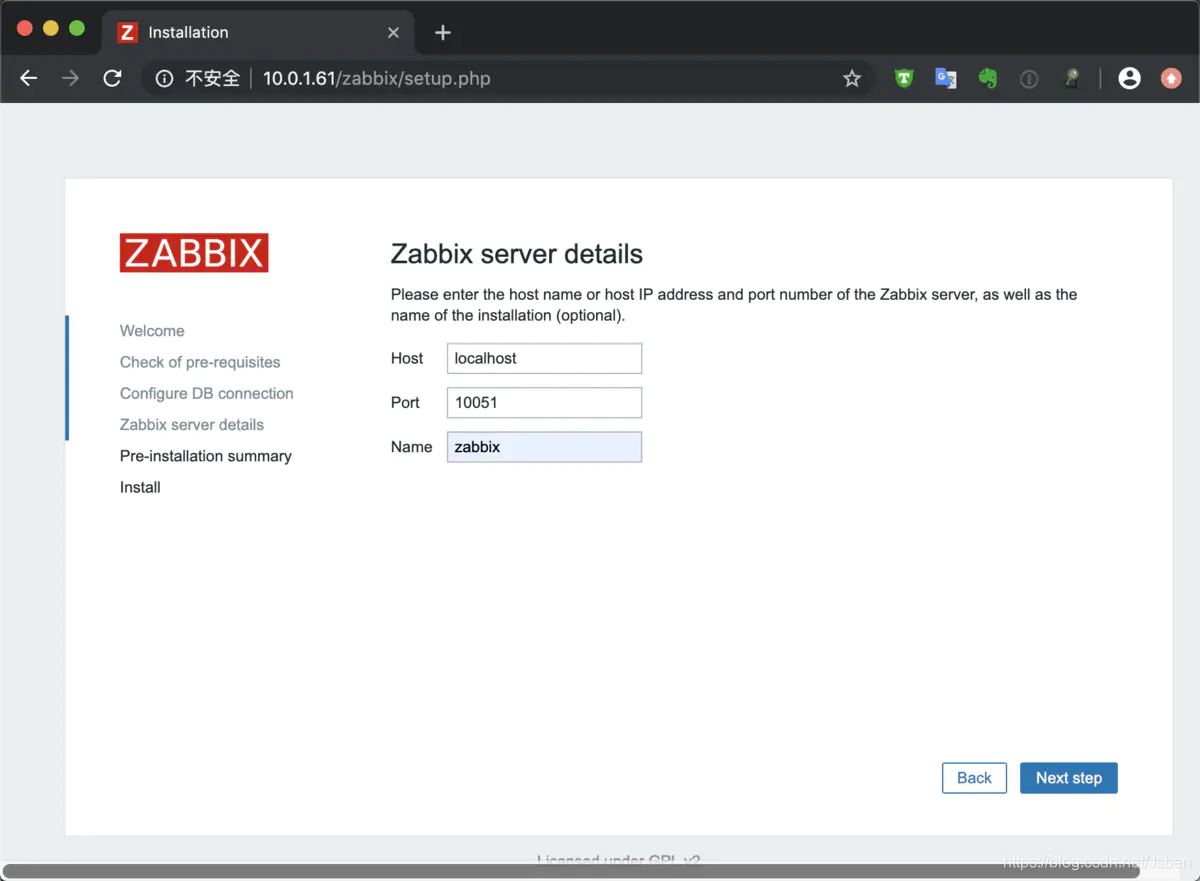
Task: Select Pre-installation summary step
Action: (x=206, y=456)
